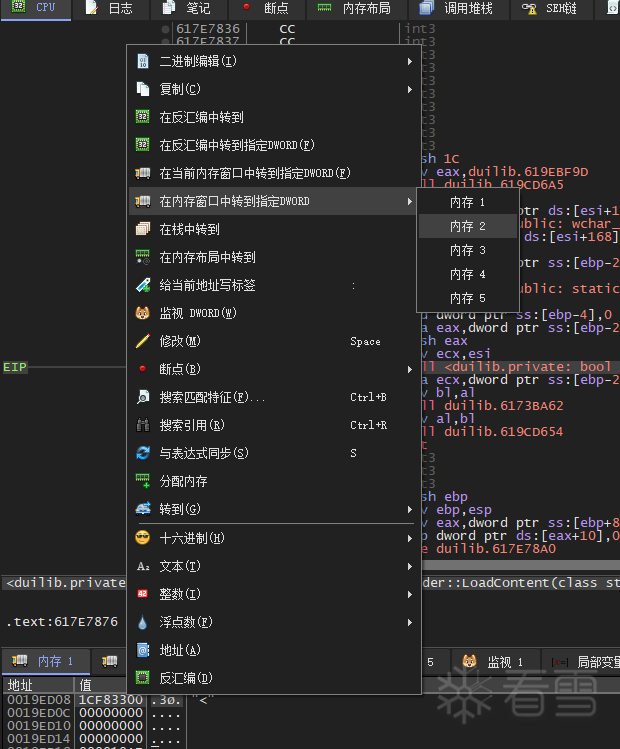The image size is (620, 749).
Task: Expand the 复制(C) submenu arrow
Action: 410,89
